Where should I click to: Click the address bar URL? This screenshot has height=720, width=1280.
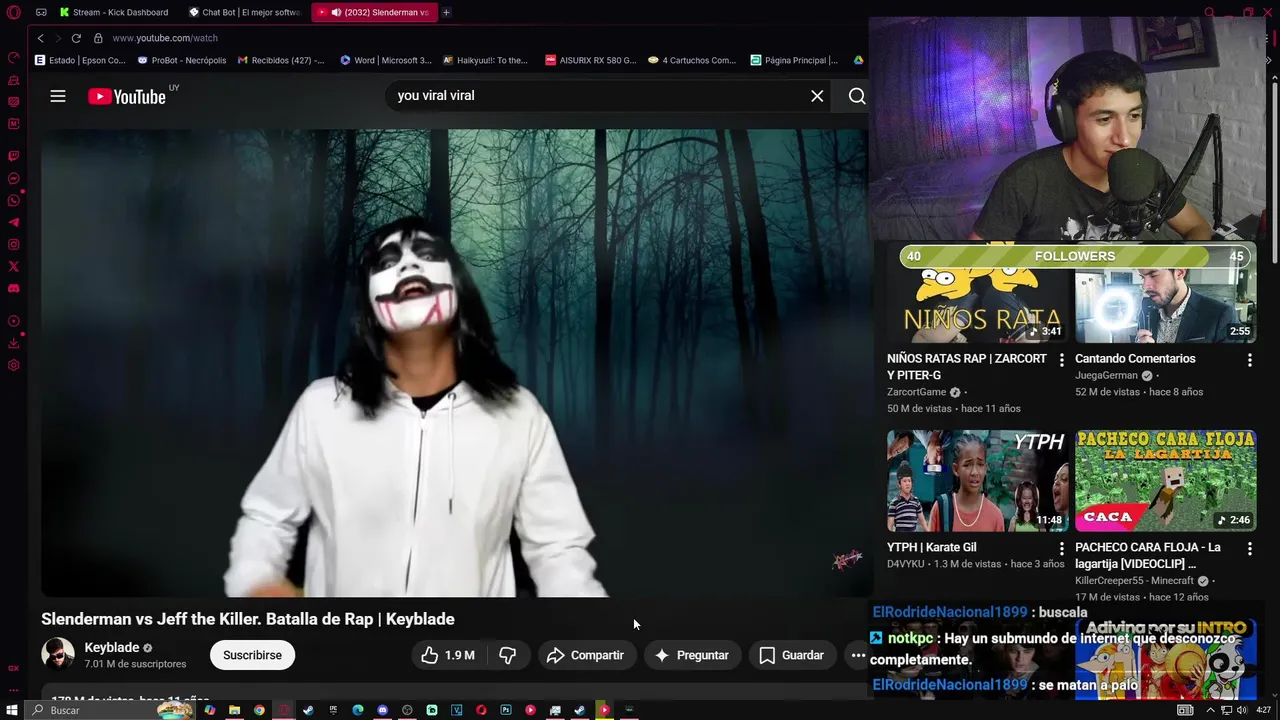tap(165, 38)
